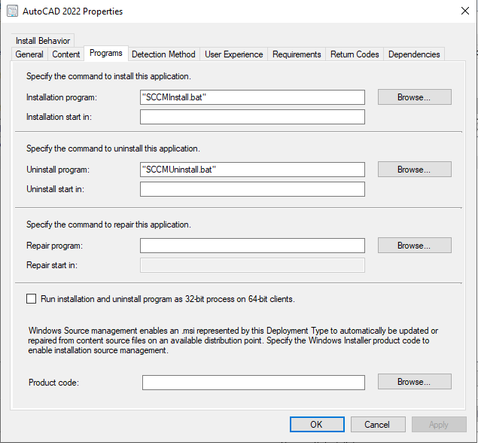Click 'Specify the command to install this application.'

tap(109, 76)
